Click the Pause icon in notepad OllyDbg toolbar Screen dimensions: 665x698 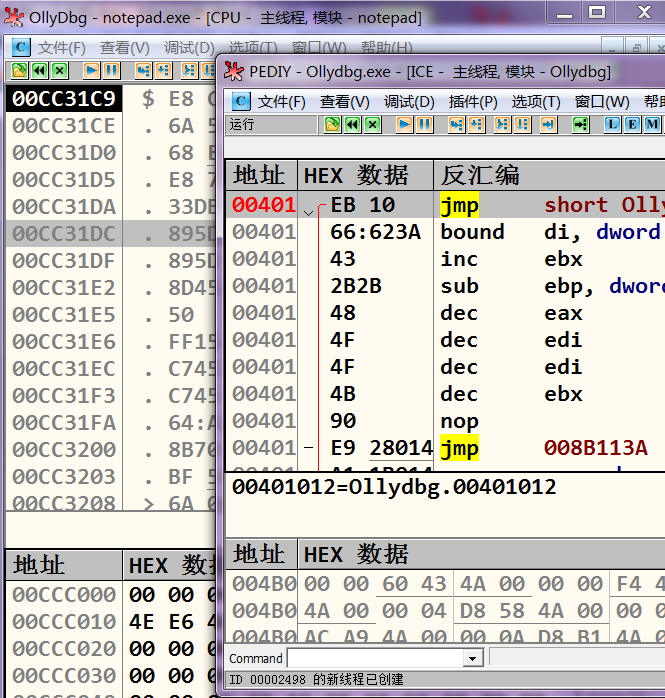(112, 70)
